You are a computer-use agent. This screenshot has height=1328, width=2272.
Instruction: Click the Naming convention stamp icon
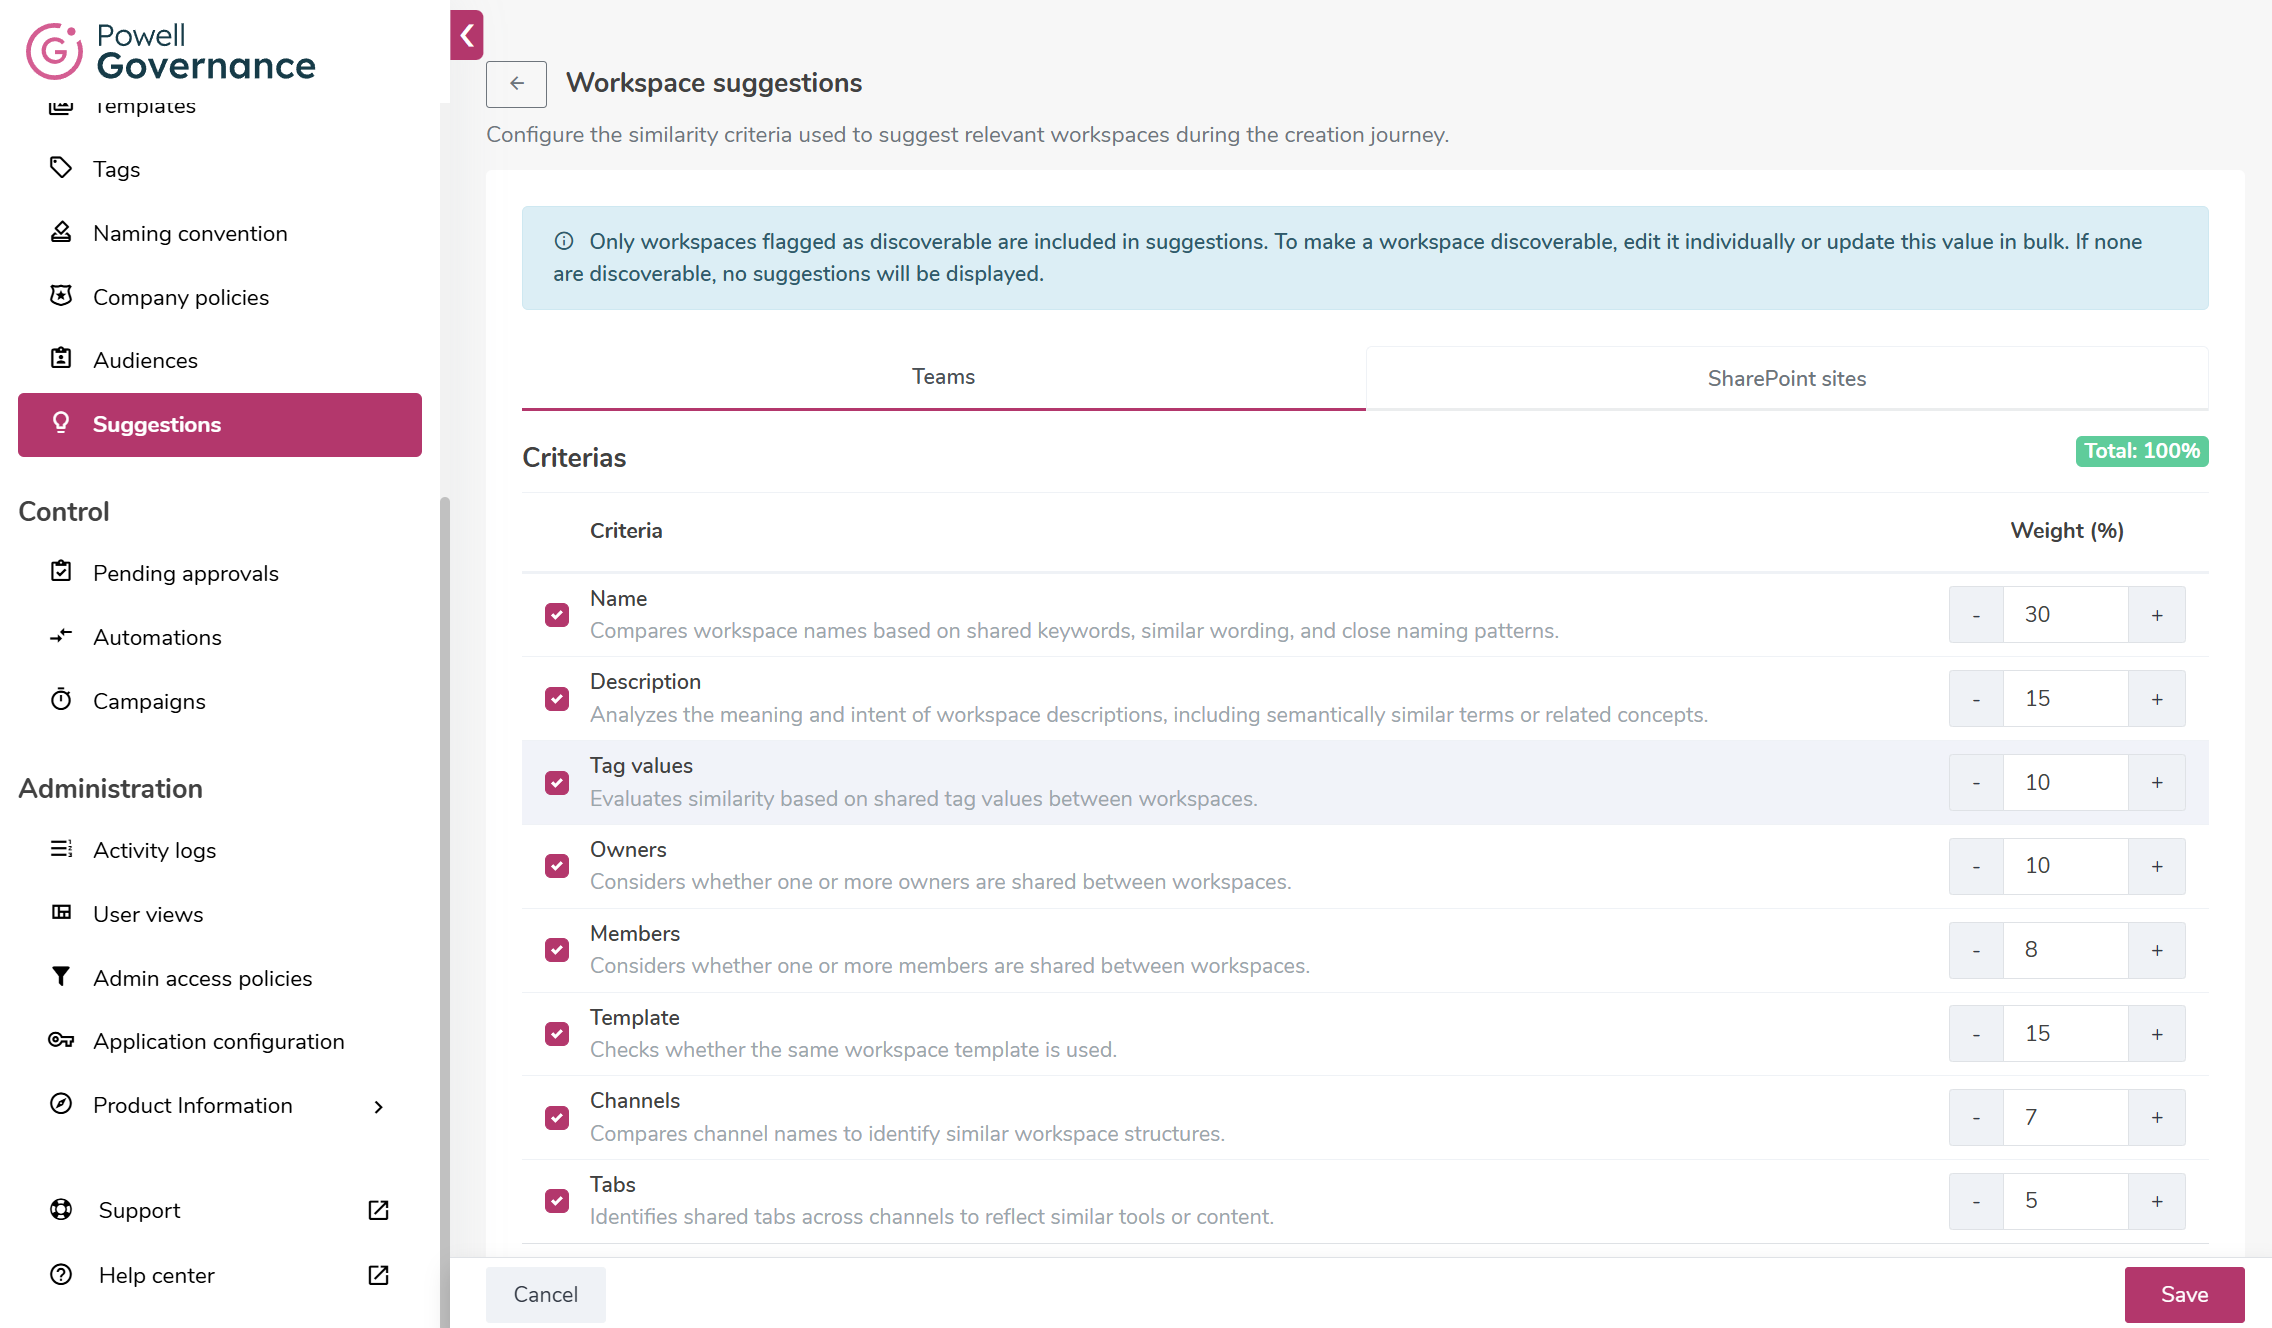(61, 232)
